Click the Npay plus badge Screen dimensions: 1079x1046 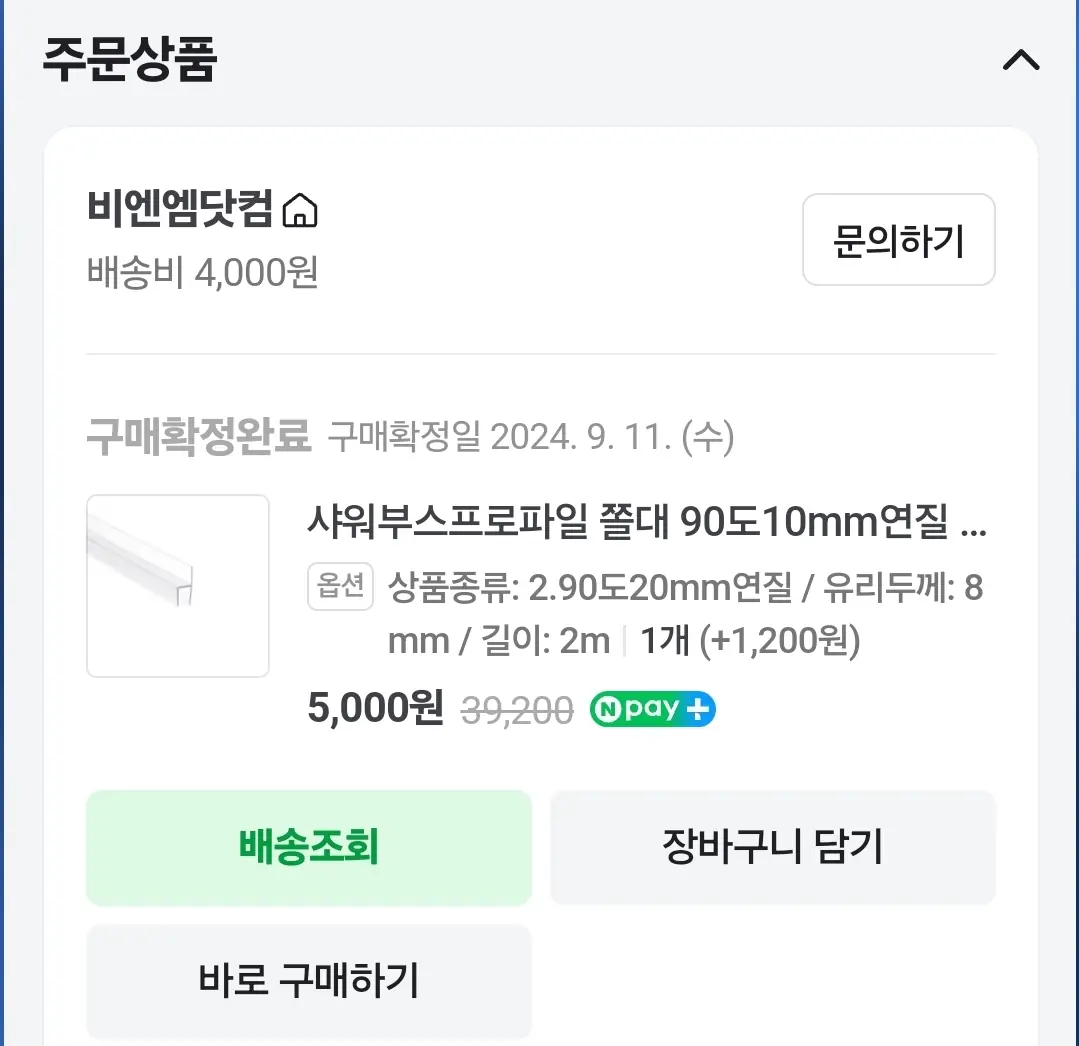[x=652, y=709]
